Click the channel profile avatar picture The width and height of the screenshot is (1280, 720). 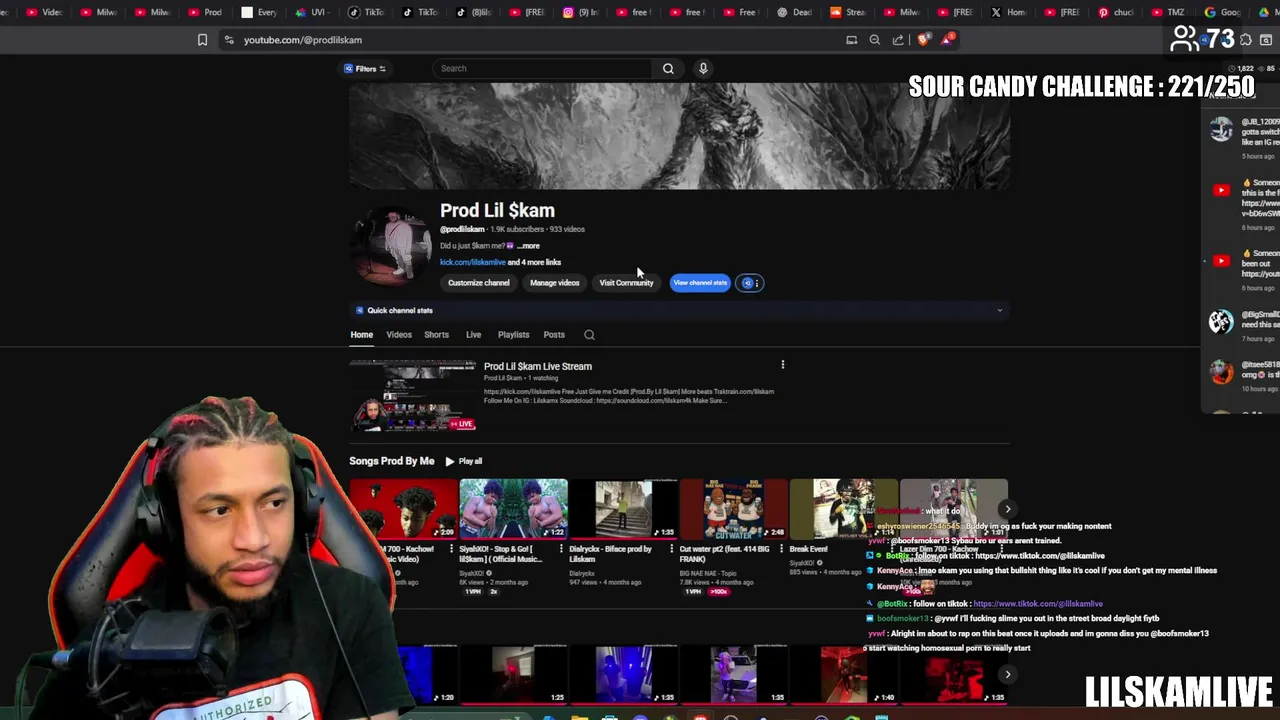(x=393, y=245)
